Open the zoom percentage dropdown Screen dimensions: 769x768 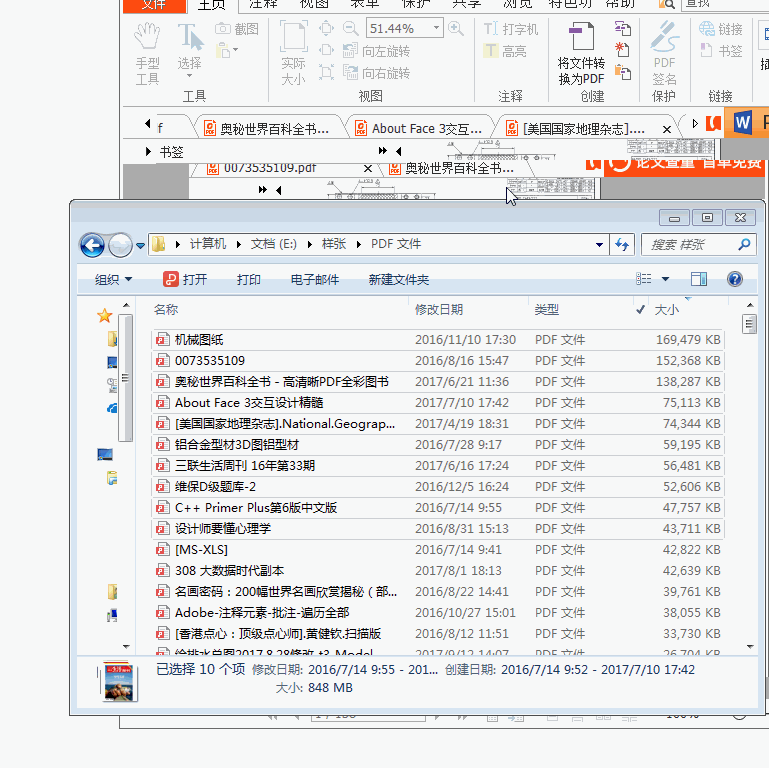tap(436, 28)
